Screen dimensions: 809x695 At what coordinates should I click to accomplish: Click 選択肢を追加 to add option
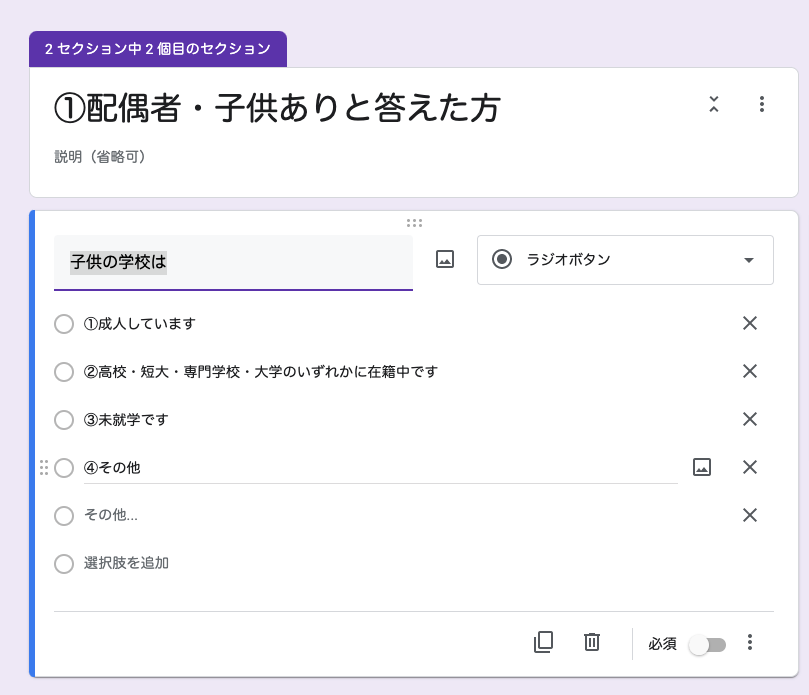pyautogui.click(x=126, y=563)
